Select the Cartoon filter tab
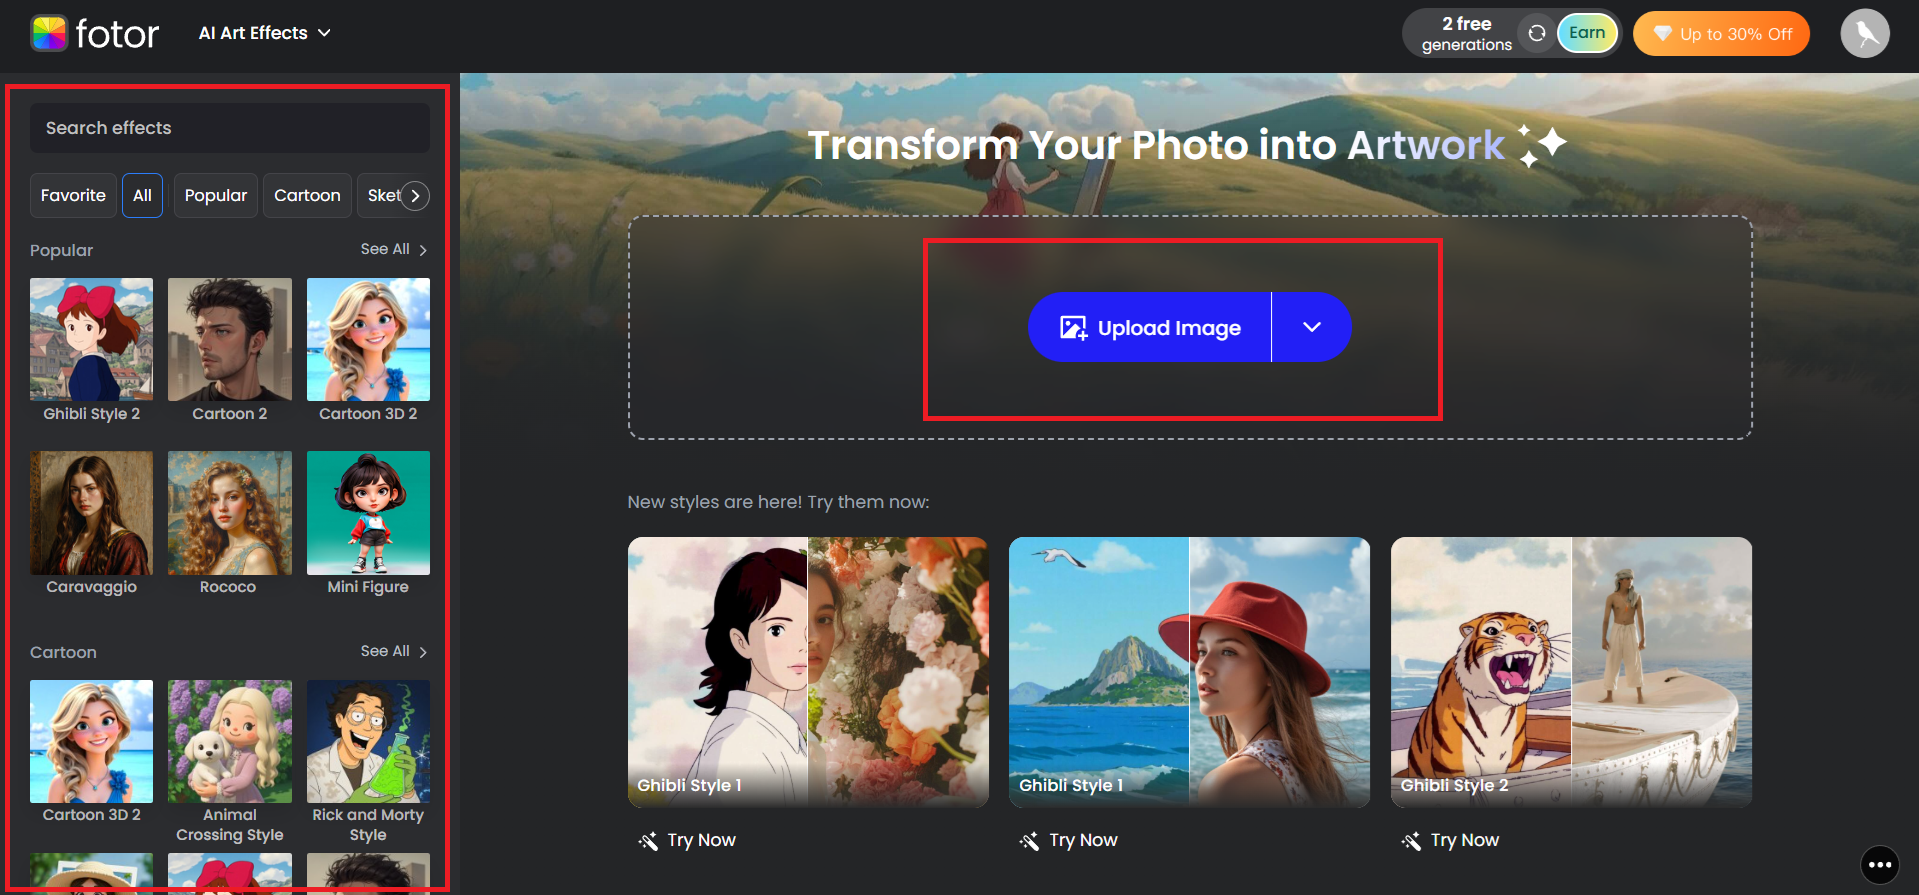1919x895 pixels. pos(307,195)
